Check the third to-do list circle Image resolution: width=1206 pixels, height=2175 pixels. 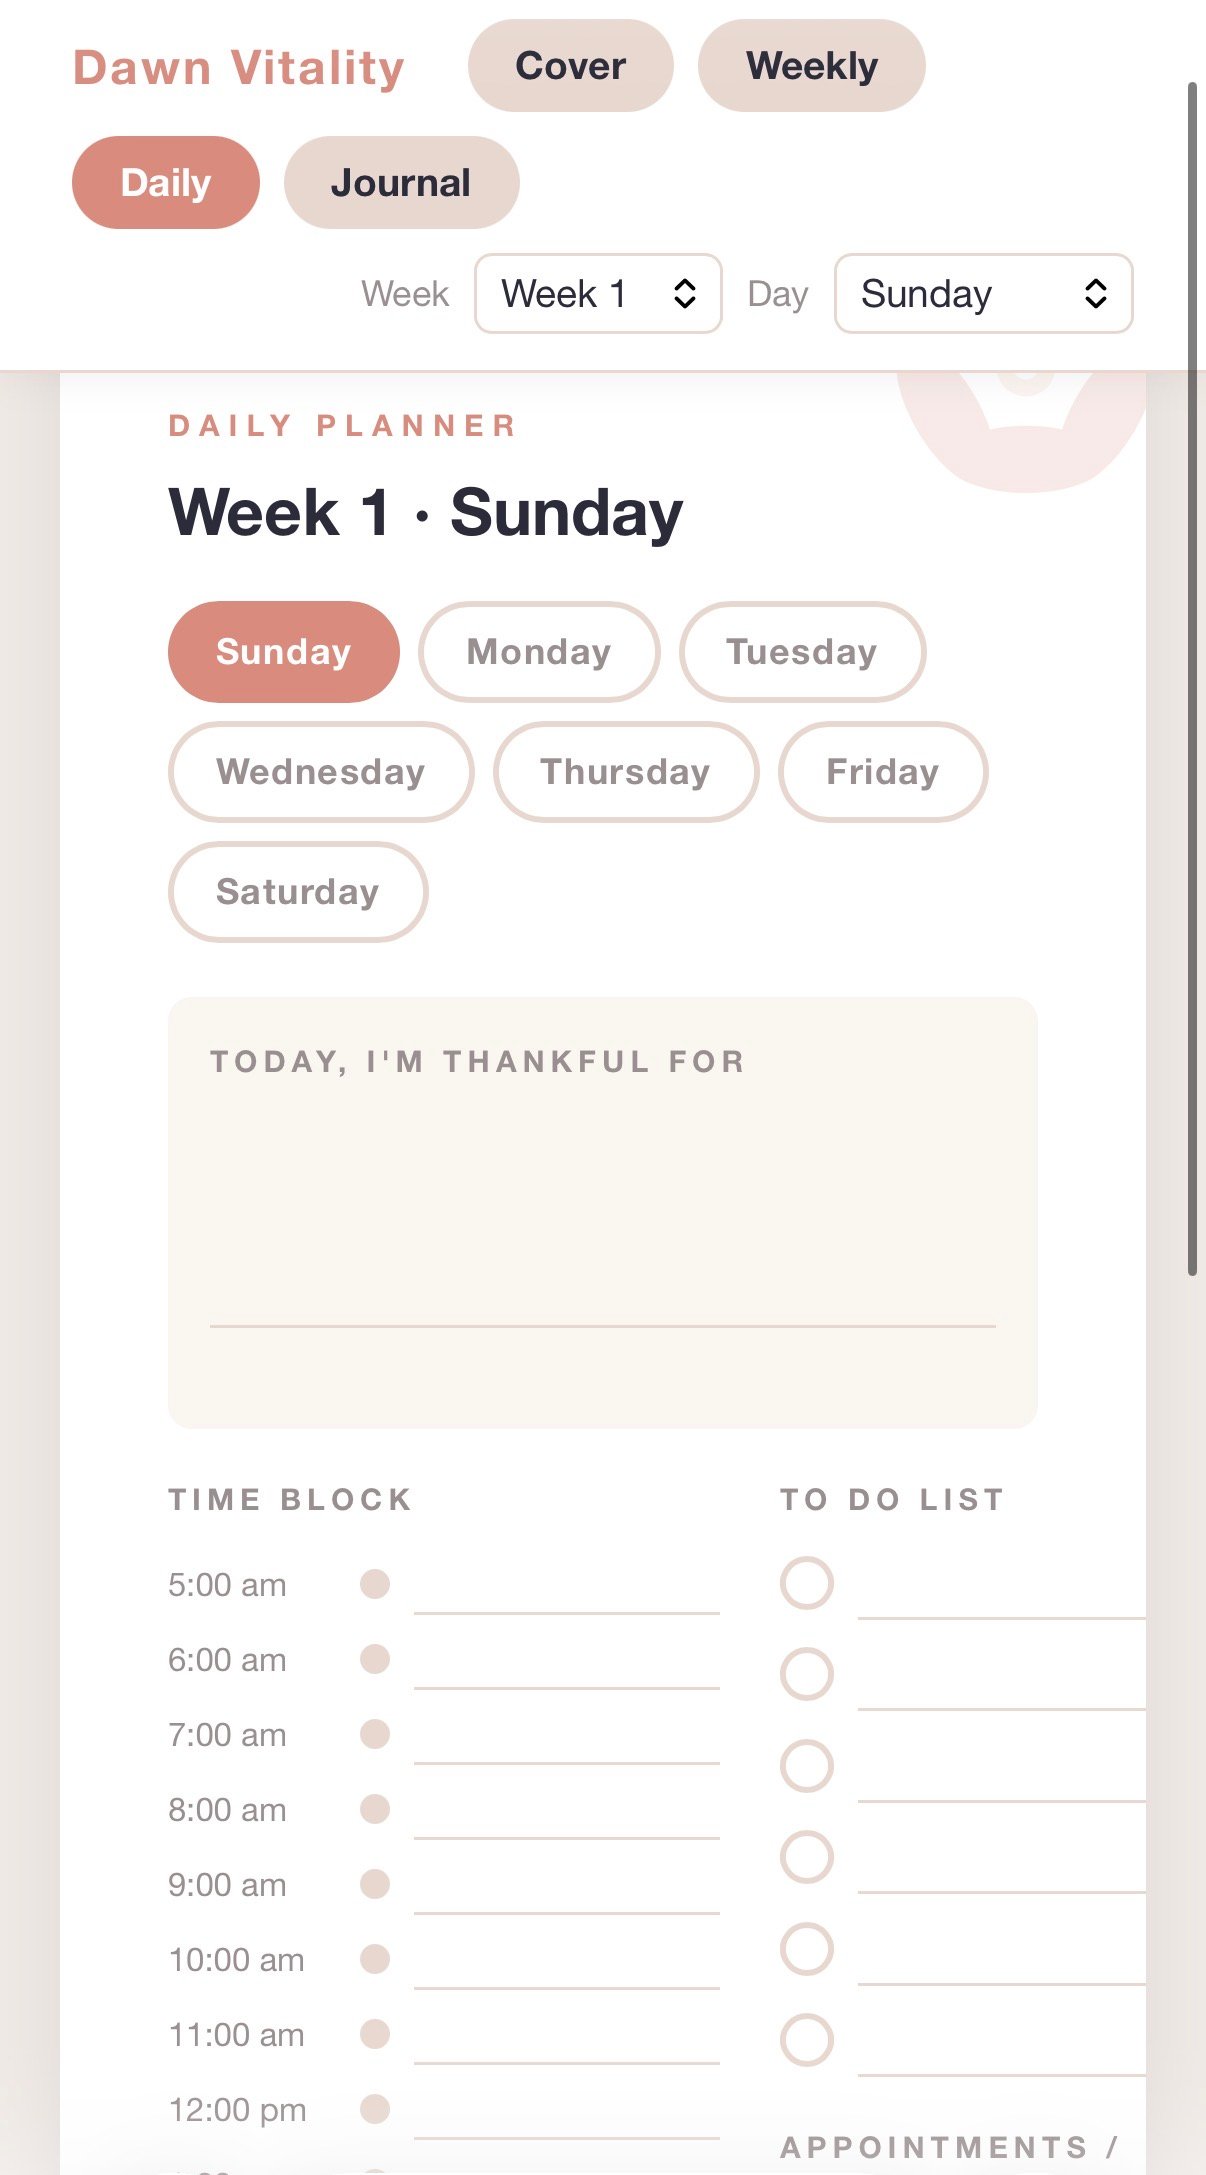point(807,1766)
